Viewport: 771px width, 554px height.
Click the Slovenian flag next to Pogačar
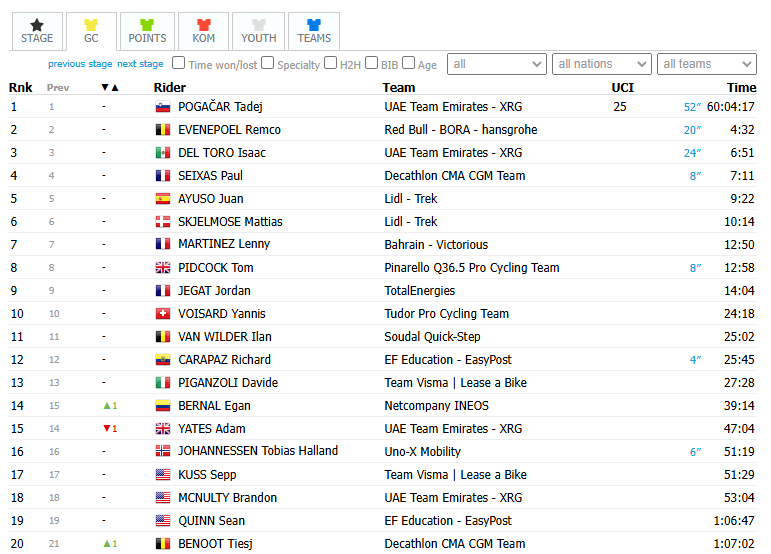163,107
